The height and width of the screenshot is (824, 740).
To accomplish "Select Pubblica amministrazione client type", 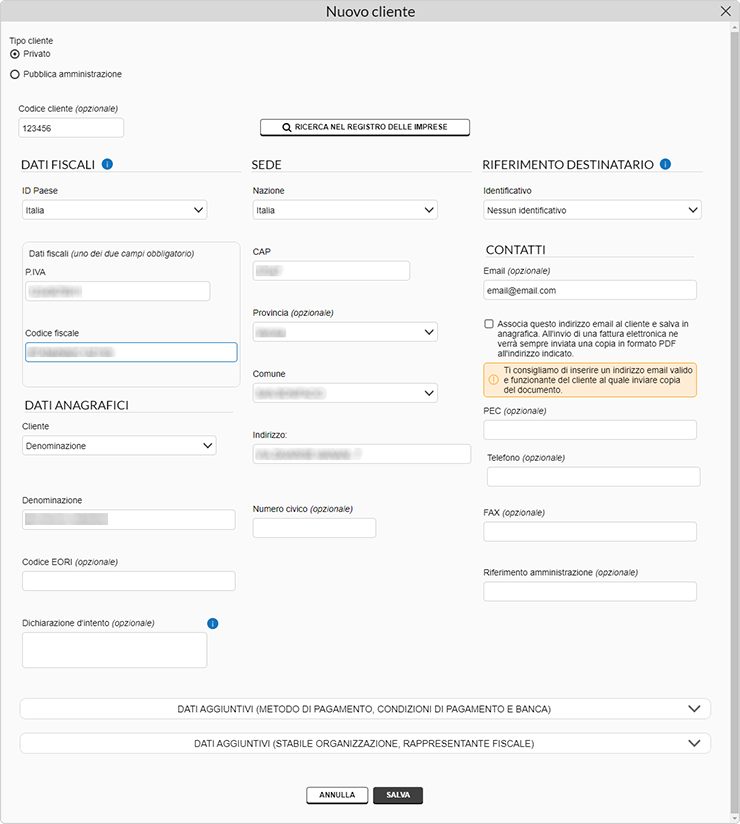I will [15, 74].
